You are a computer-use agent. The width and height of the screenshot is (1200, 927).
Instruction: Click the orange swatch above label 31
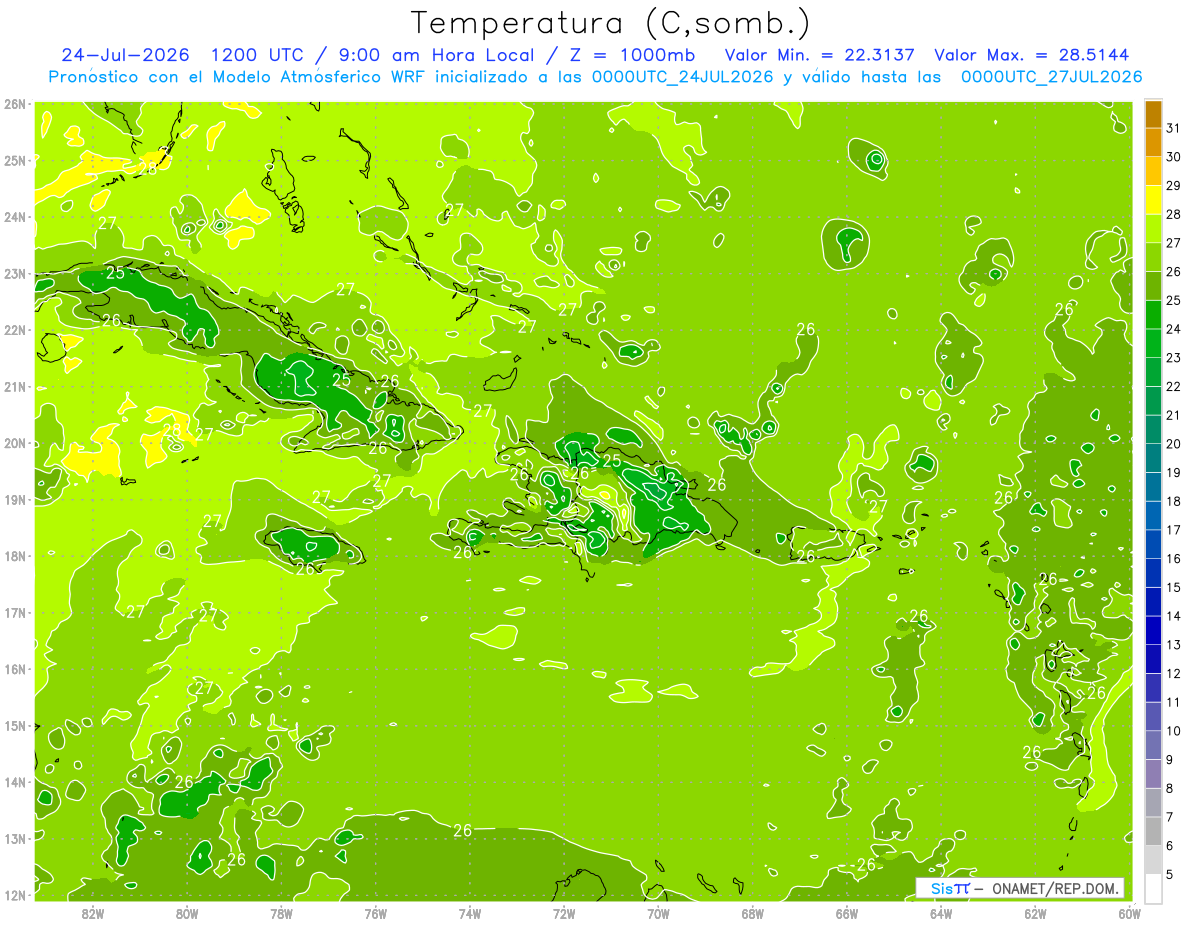pos(1153,115)
